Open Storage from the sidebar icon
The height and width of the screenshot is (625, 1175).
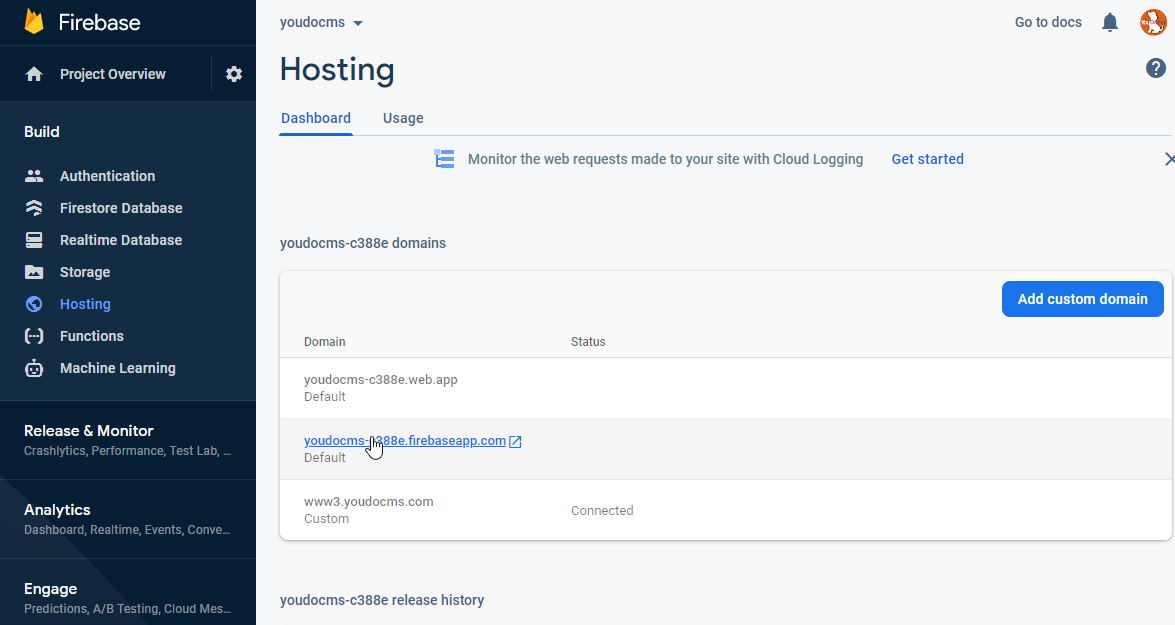point(34,271)
